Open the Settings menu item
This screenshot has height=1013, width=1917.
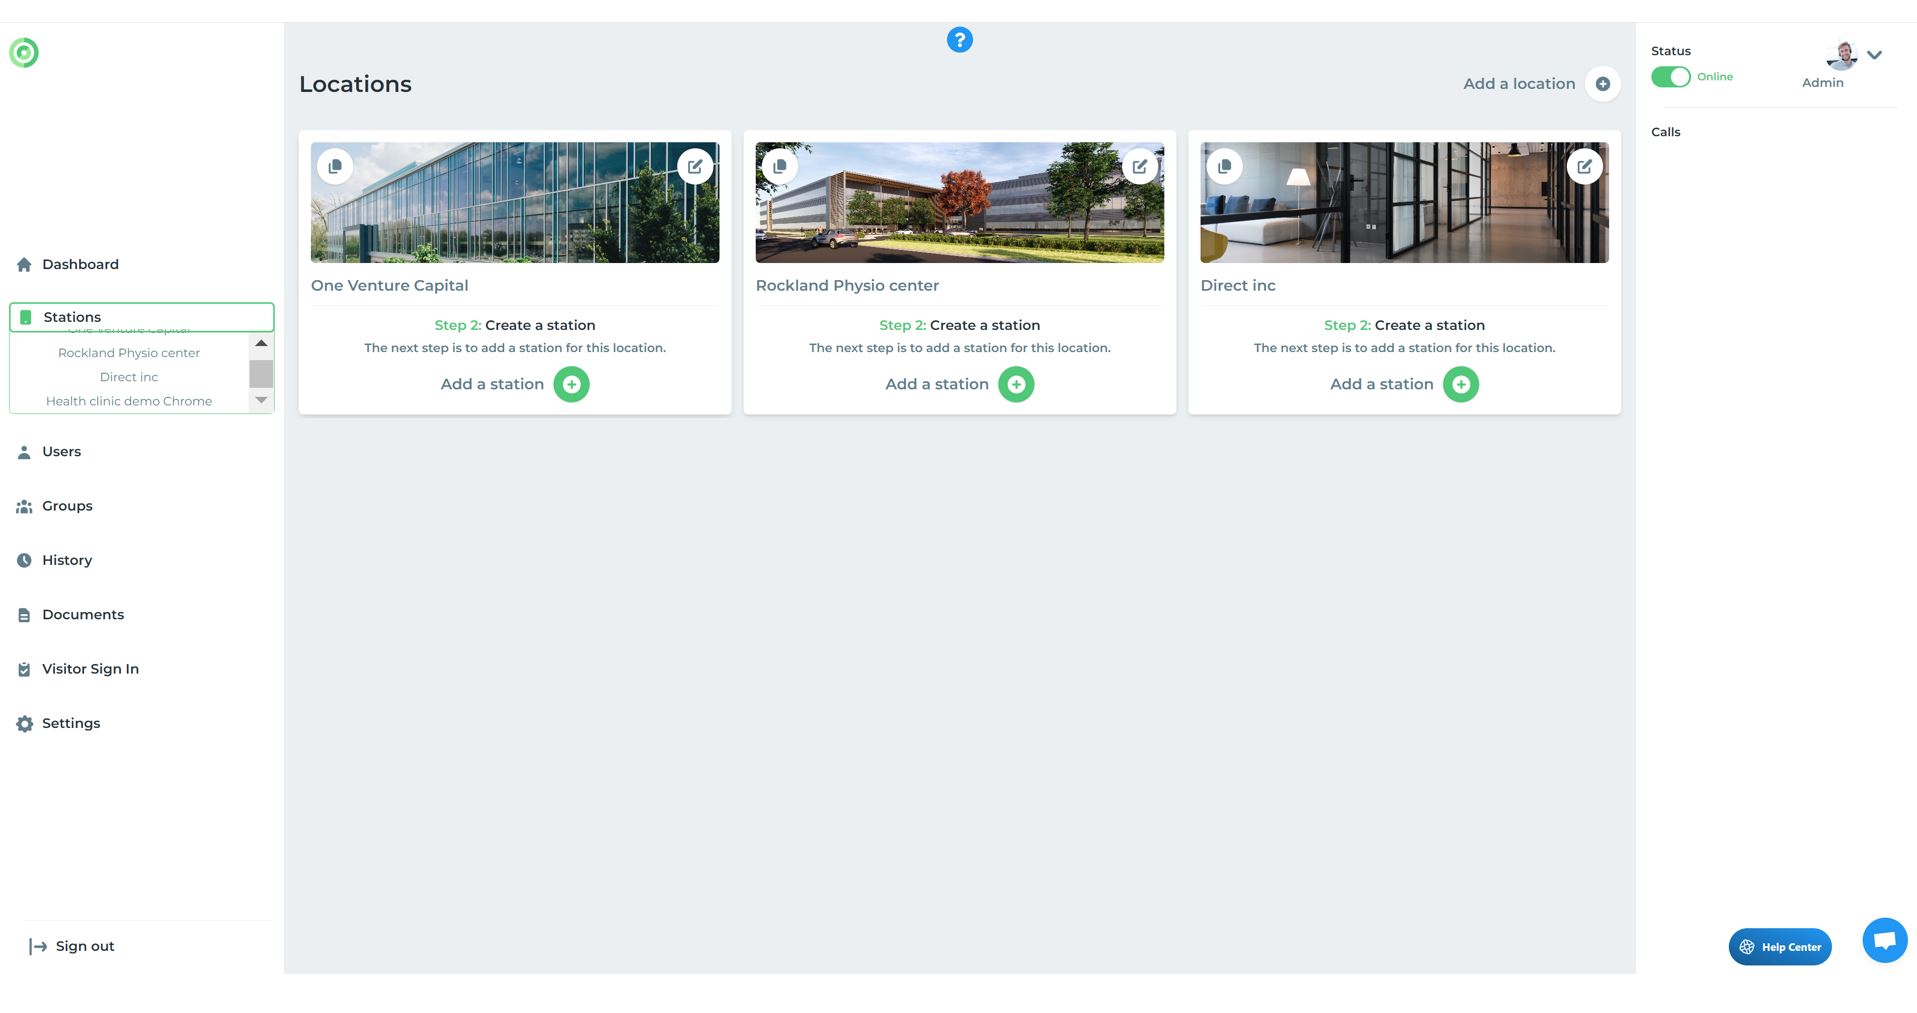pos(71,723)
